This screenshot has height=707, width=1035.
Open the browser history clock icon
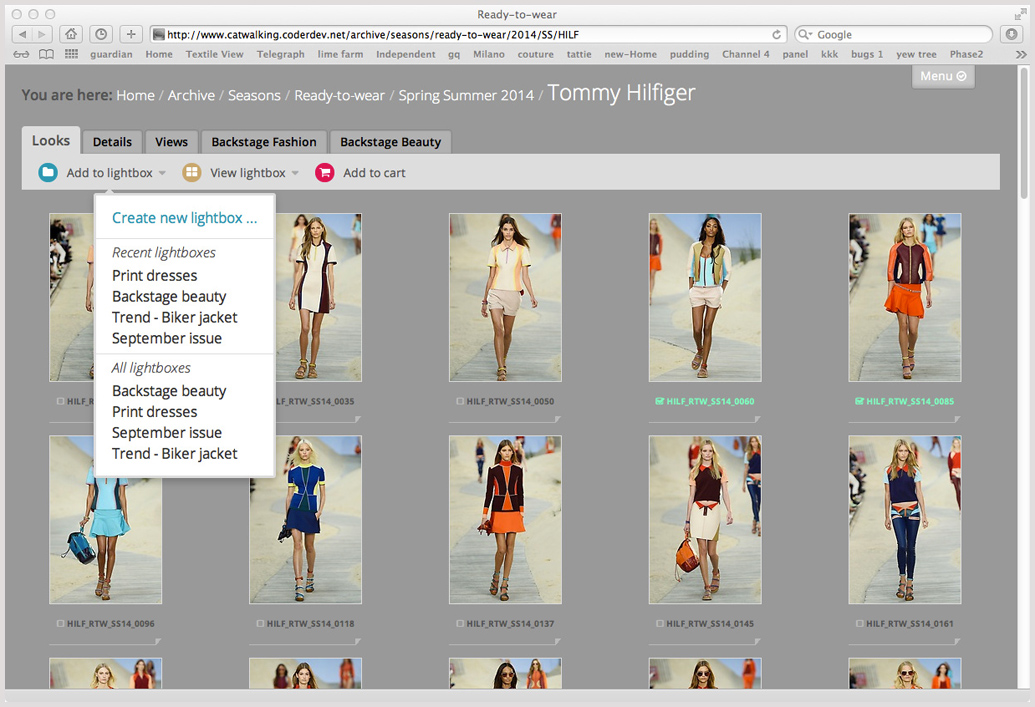point(101,34)
